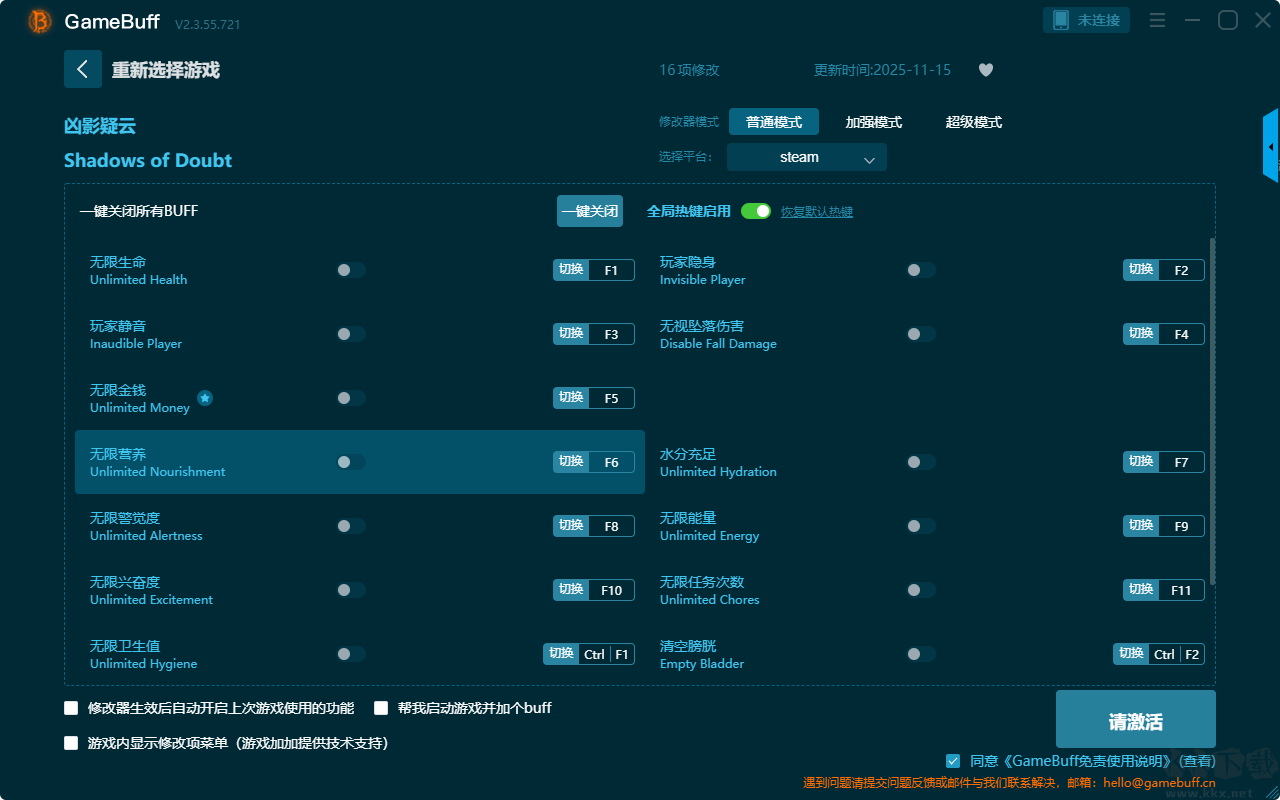Click the 请激活 activate button
The width and height of the screenshot is (1280, 800).
click(1136, 719)
